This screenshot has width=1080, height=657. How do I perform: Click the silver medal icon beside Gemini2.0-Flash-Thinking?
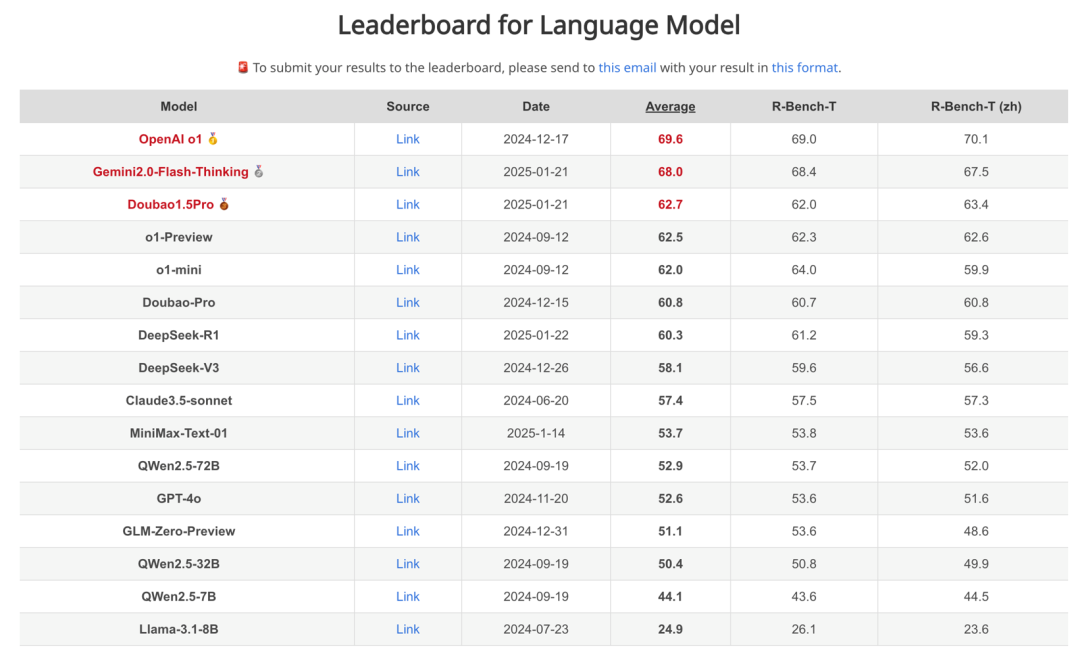click(x=259, y=171)
